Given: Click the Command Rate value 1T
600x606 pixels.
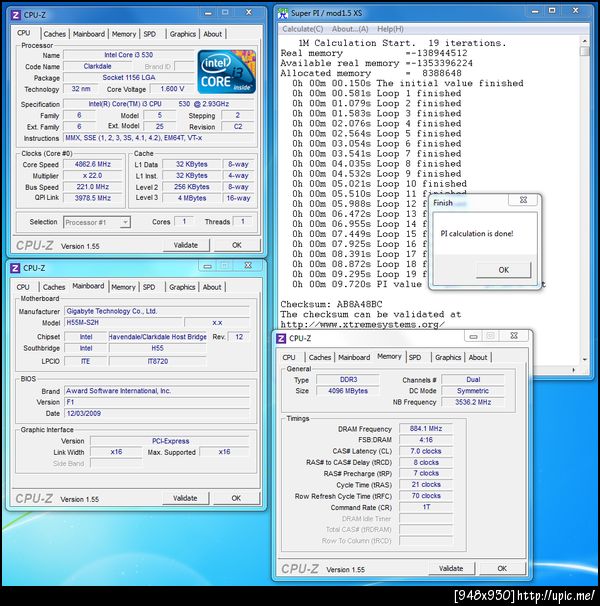Looking at the screenshot, I should (x=426, y=507).
